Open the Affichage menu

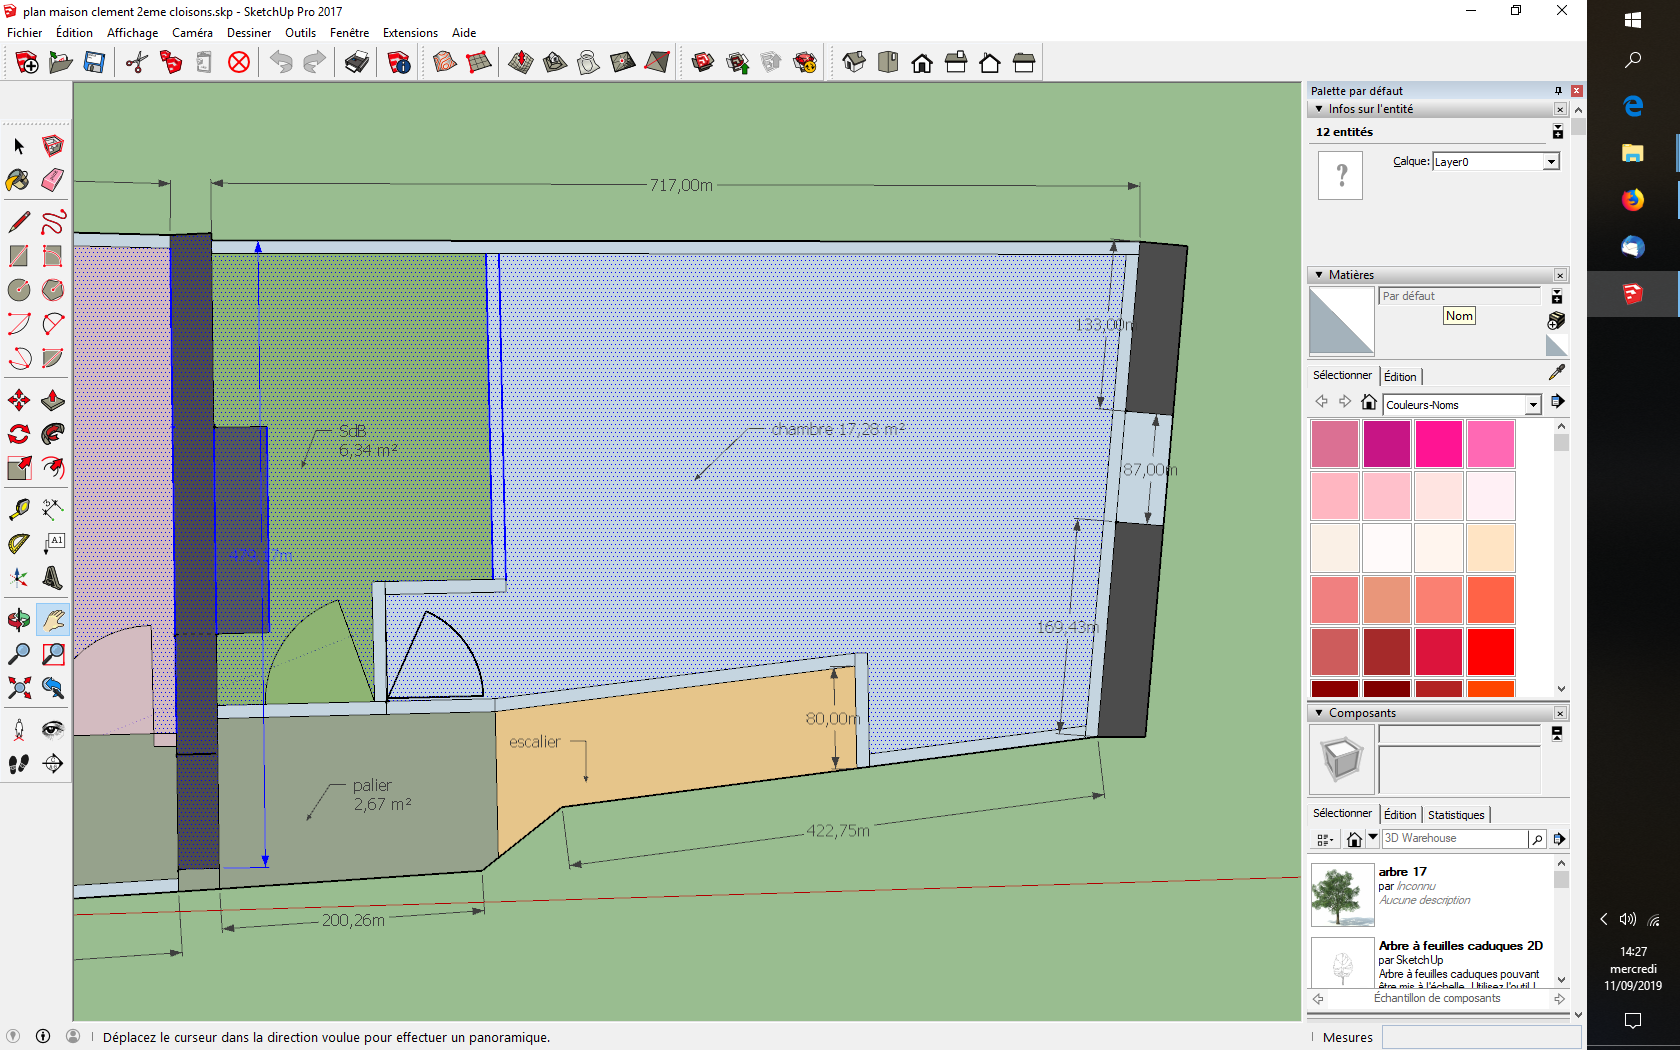coord(132,33)
